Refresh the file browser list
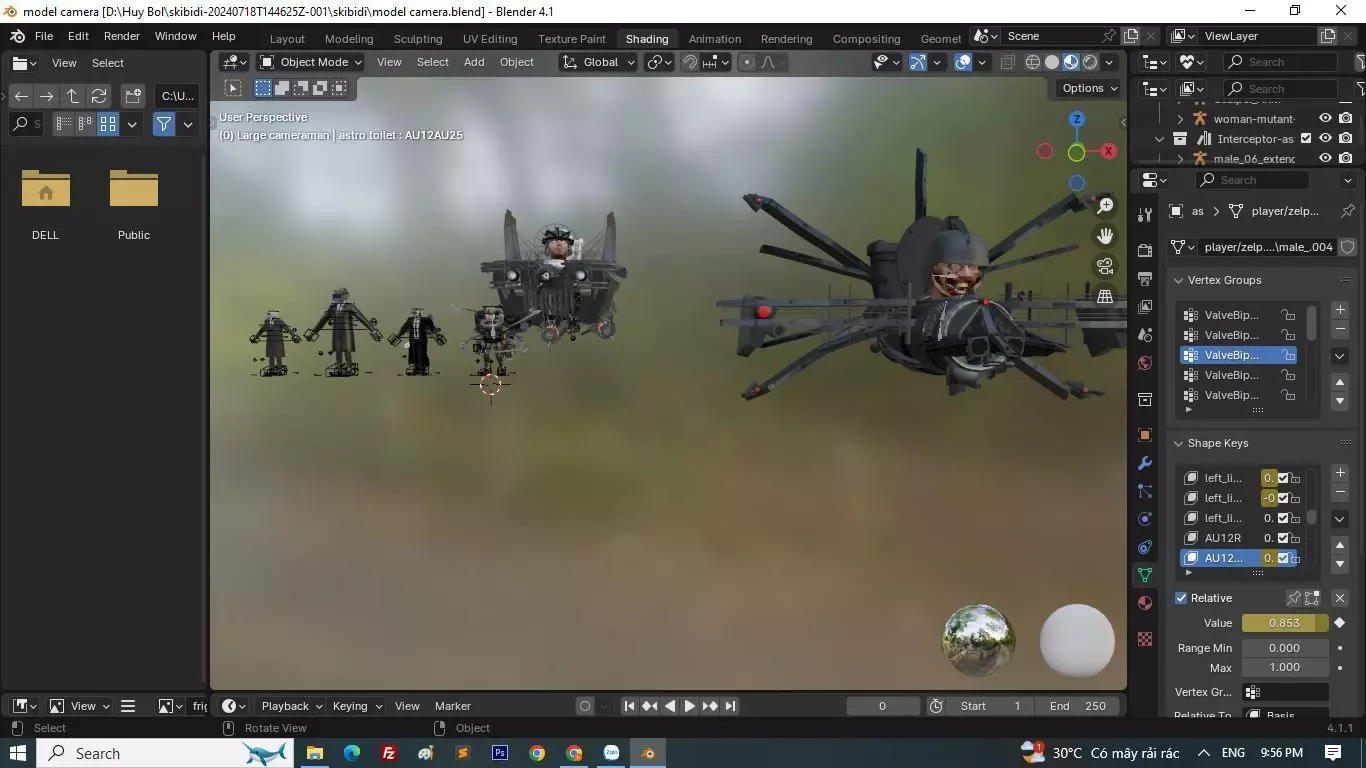The height and width of the screenshot is (768, 1366). (99, 96)
